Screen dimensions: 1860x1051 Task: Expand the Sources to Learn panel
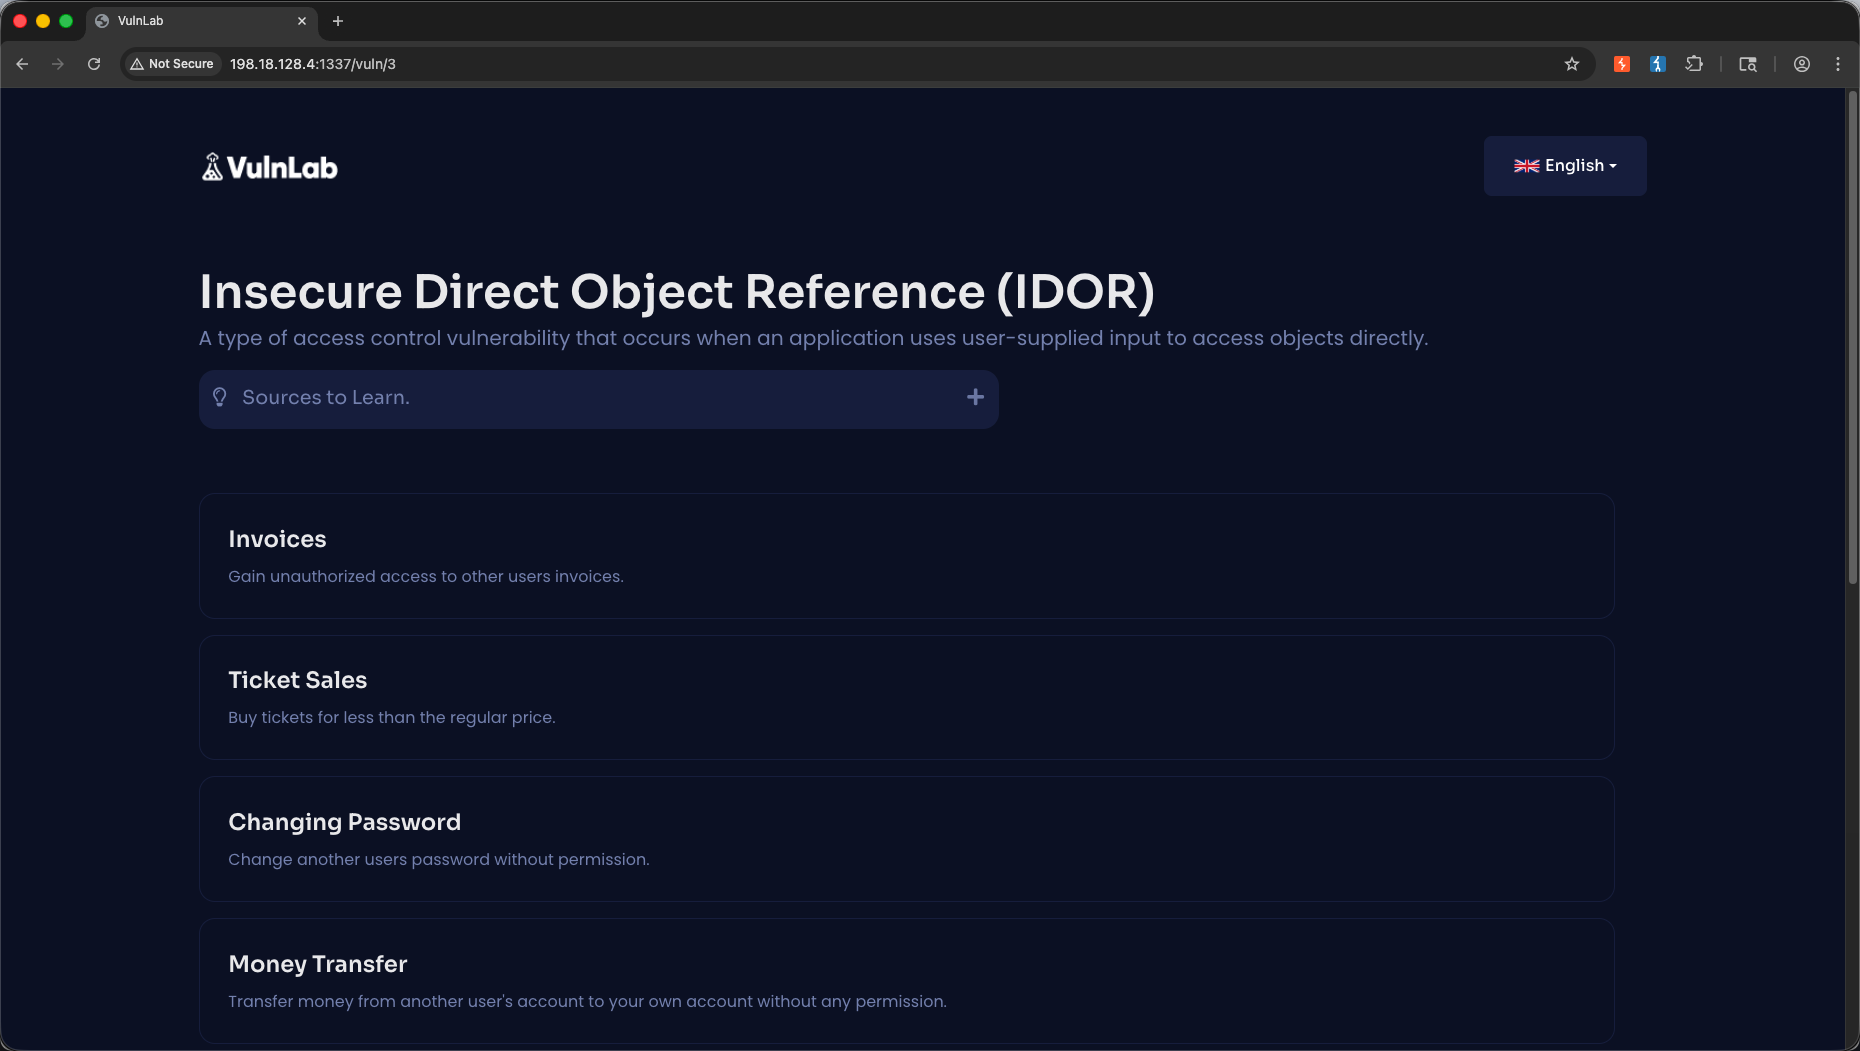pyautogui.click(x=599, y=398)
